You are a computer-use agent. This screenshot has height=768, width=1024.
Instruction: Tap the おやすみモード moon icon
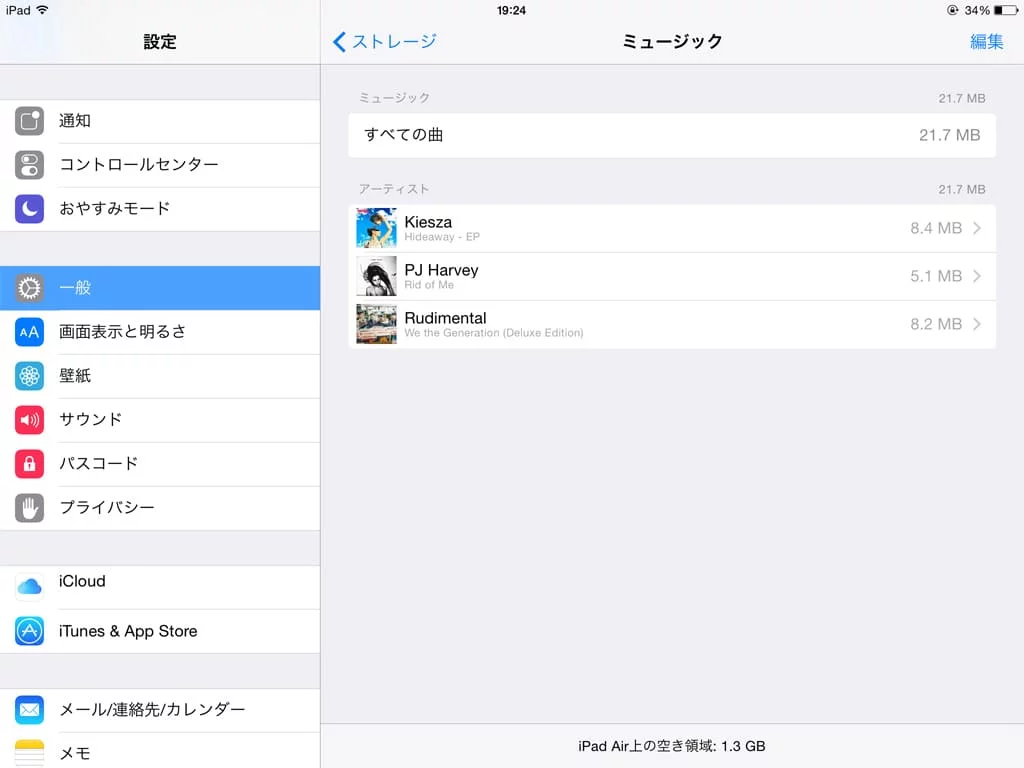point(29,208)
